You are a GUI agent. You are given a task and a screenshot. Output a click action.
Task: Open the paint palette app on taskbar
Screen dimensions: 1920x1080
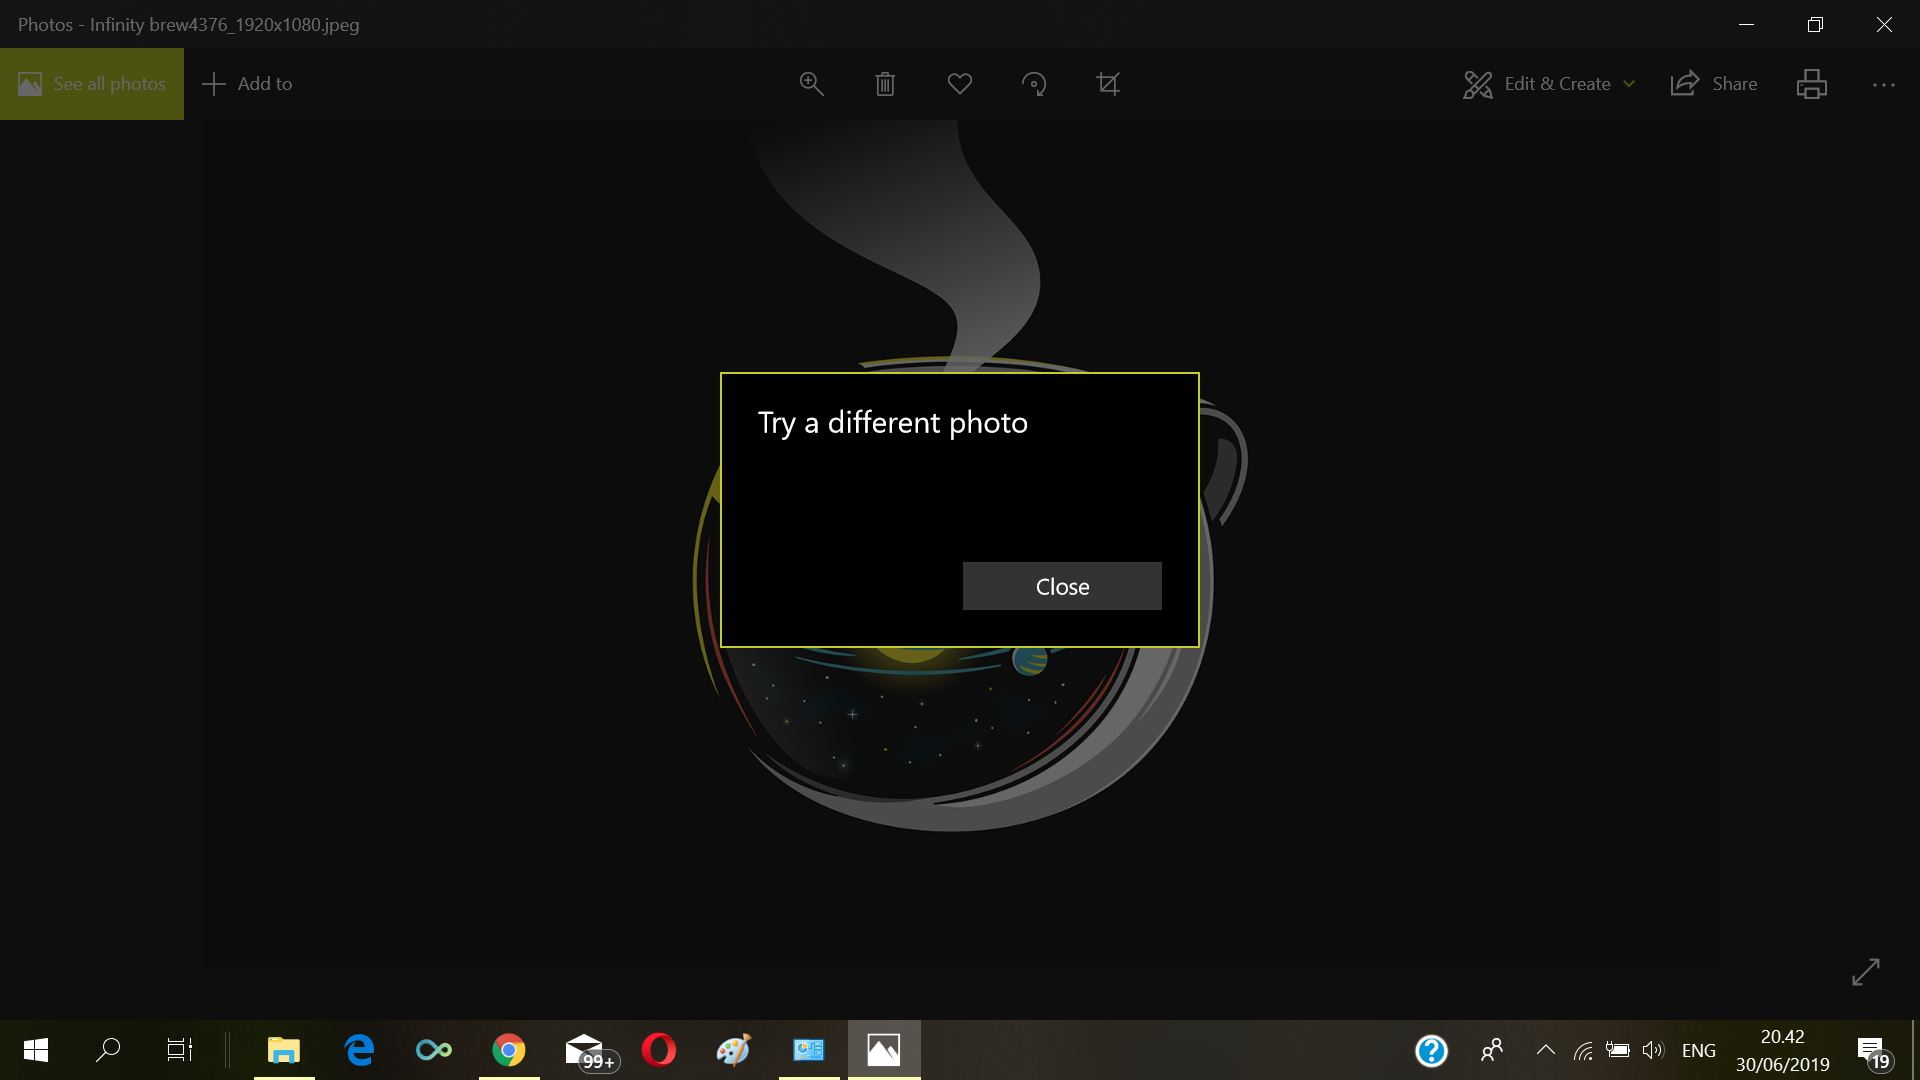tap(734, 1050)
